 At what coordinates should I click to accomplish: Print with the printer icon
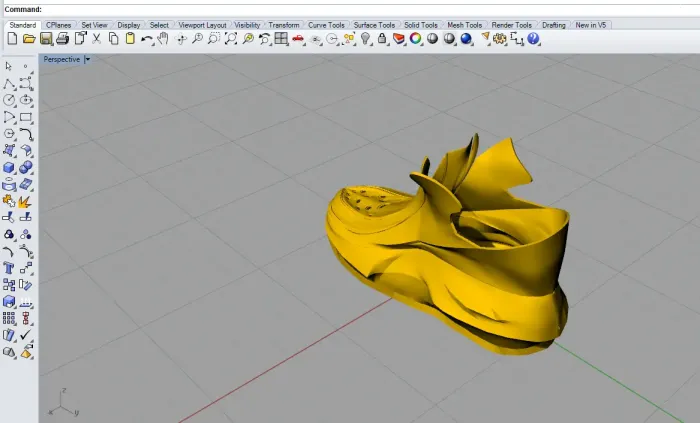pyautogui.click(x=62, y=39)
